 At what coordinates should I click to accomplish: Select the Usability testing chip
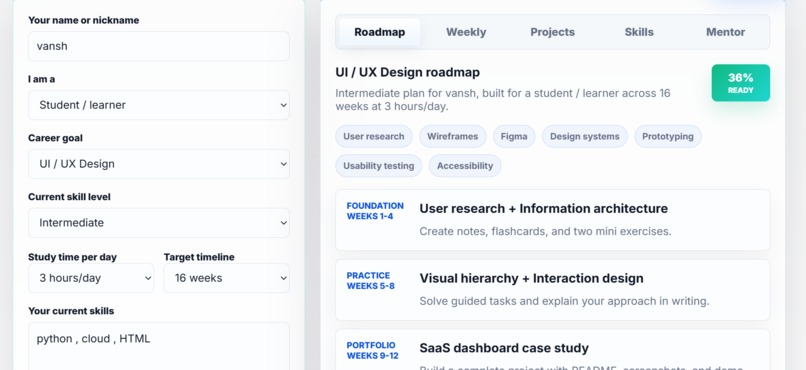tap(379, 165)
